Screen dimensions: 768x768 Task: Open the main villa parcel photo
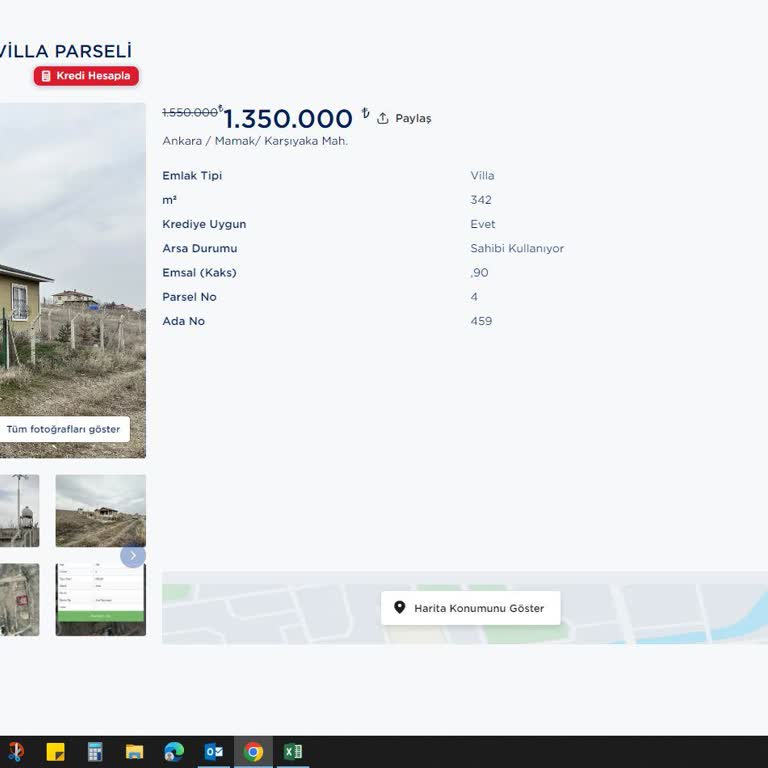[72, 280]
